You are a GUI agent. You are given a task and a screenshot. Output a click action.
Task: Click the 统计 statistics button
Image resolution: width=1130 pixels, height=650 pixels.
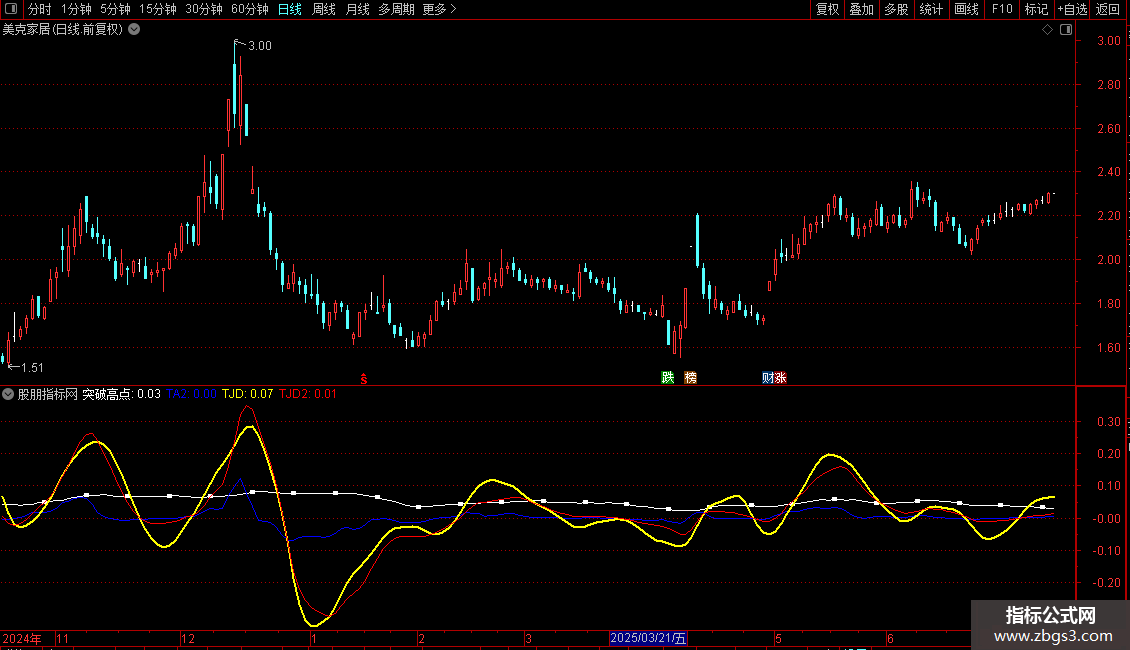point(930,9)
